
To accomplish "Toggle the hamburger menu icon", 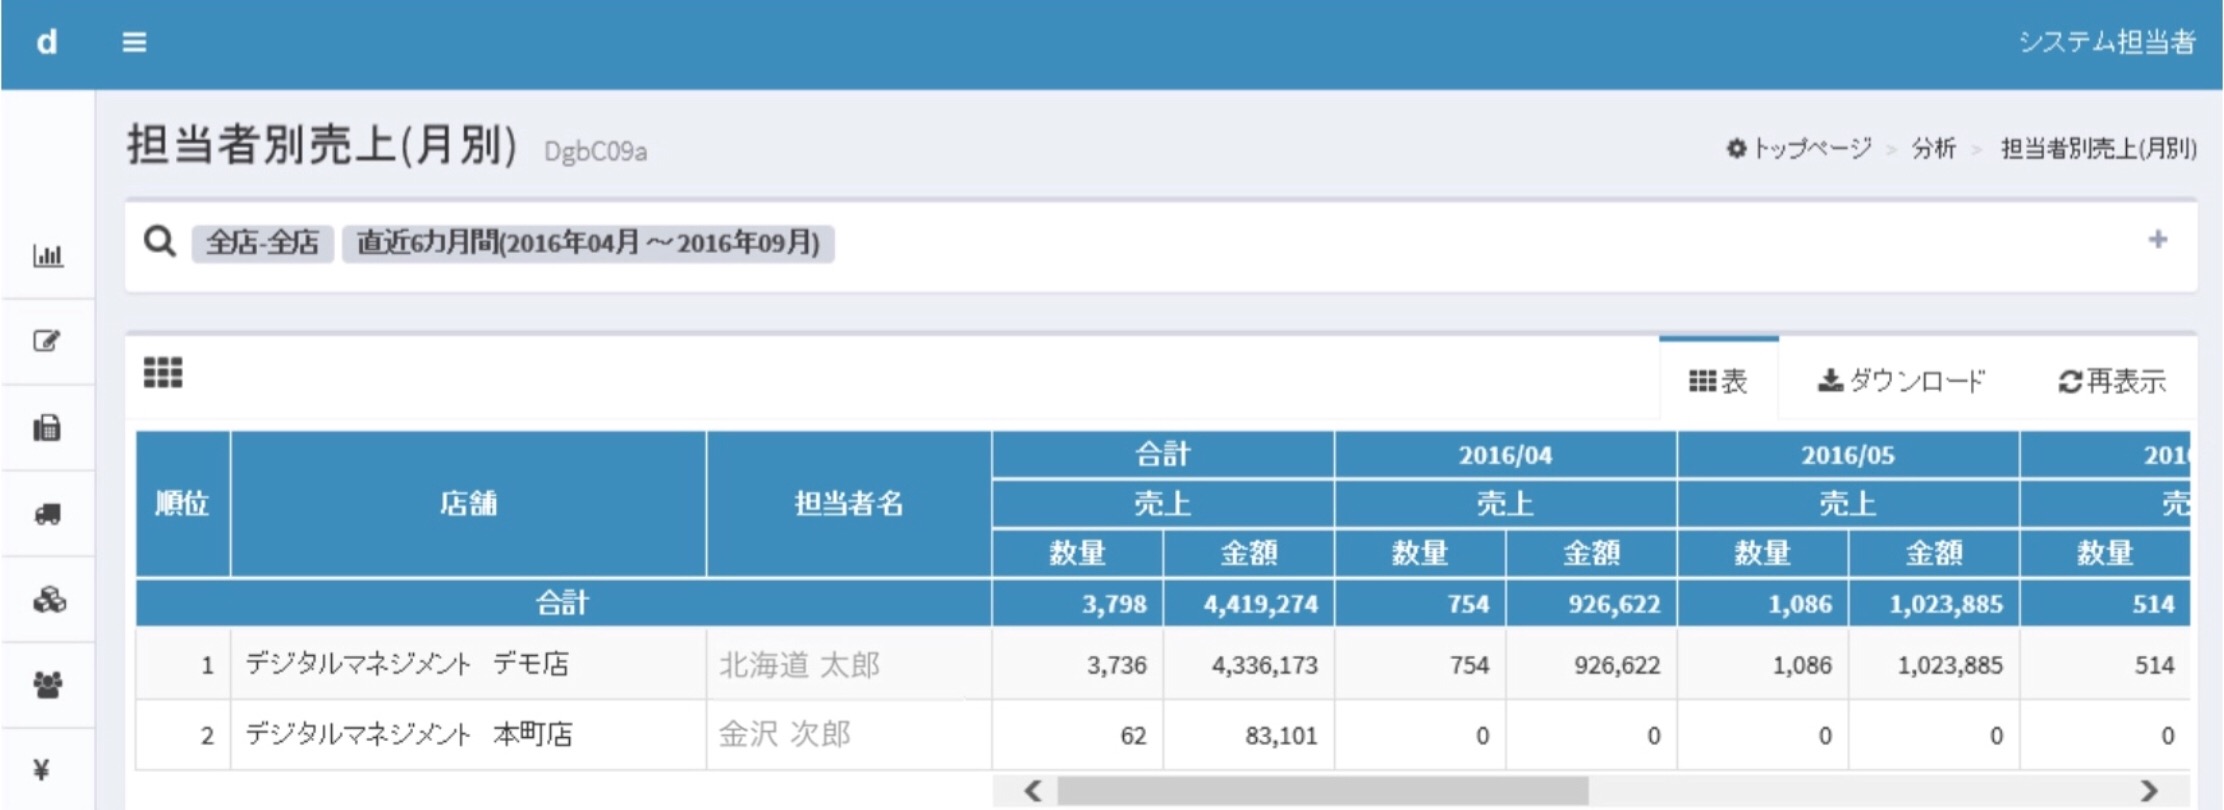I will point(134,42).
